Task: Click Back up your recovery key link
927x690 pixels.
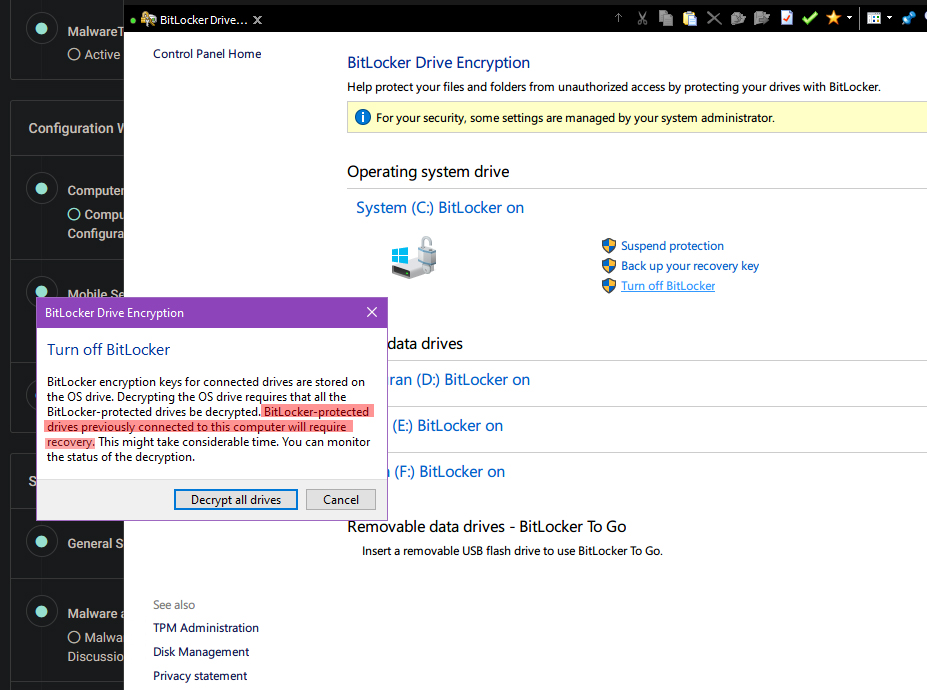Action: point(690,266)
